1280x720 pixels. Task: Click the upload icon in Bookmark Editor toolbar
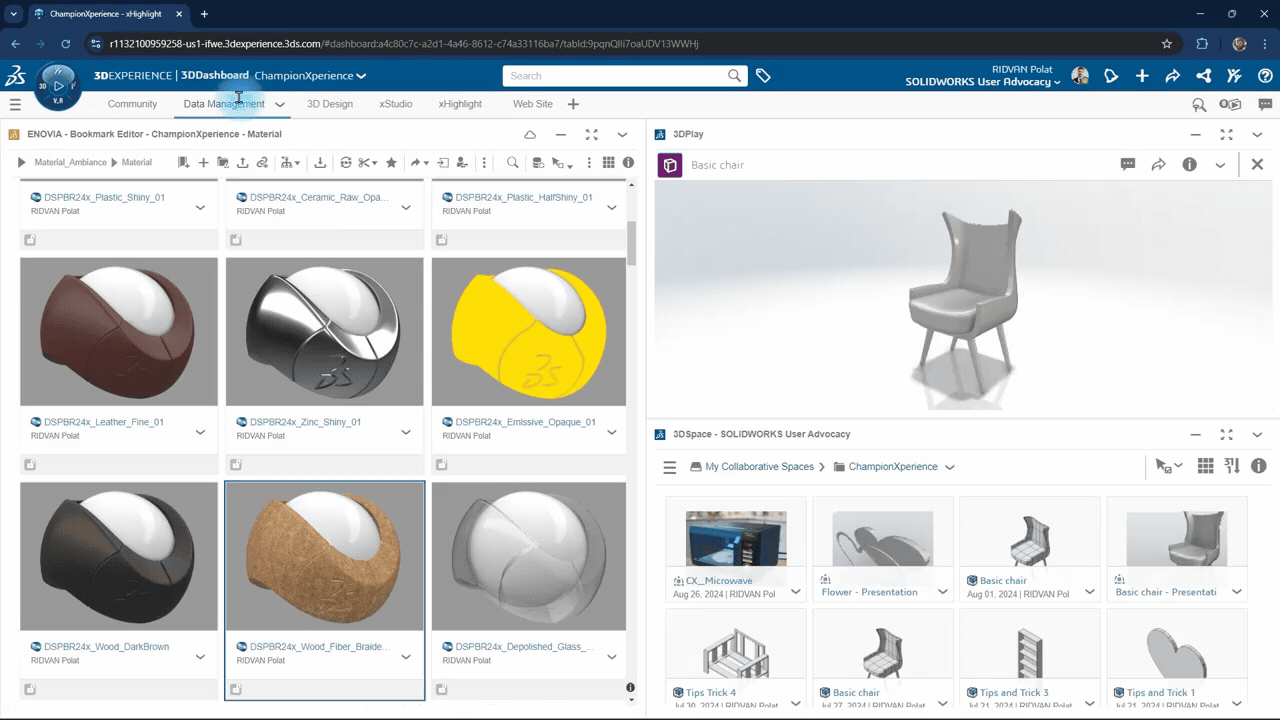242,162
